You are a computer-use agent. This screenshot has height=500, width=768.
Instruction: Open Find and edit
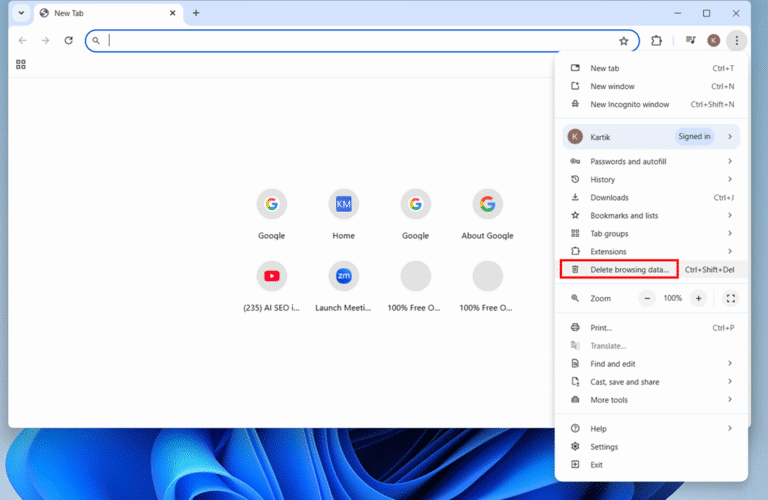[x=651, y=364]
